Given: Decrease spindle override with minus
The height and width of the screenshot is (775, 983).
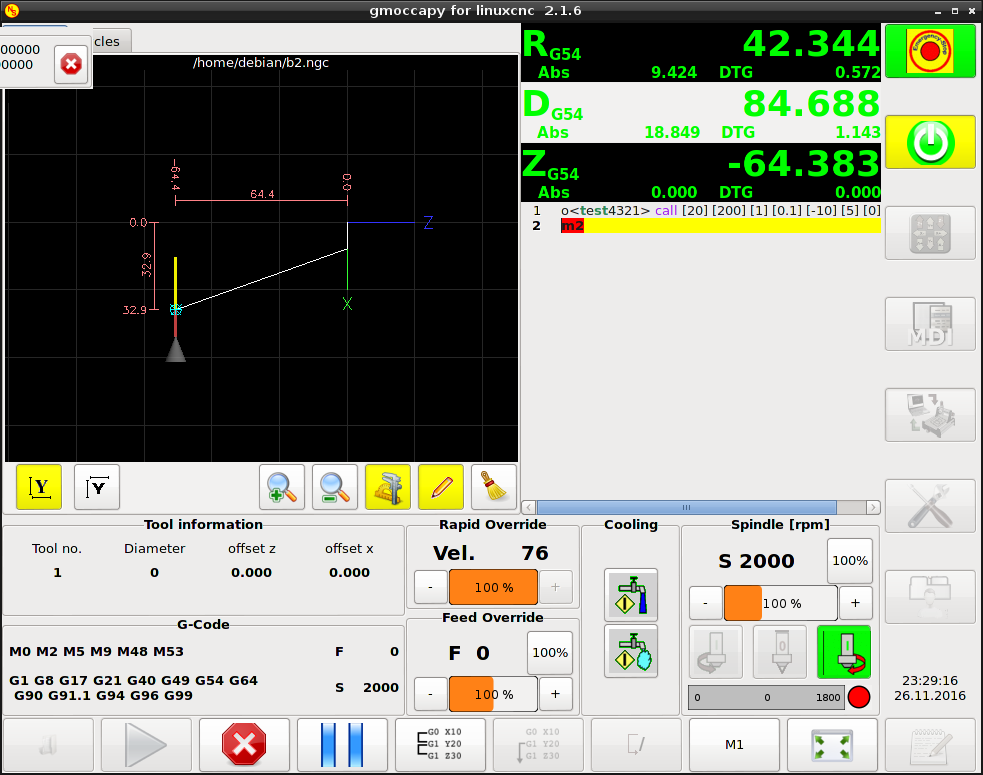Looking at the screenshot, I should click(x=705, y=603).
